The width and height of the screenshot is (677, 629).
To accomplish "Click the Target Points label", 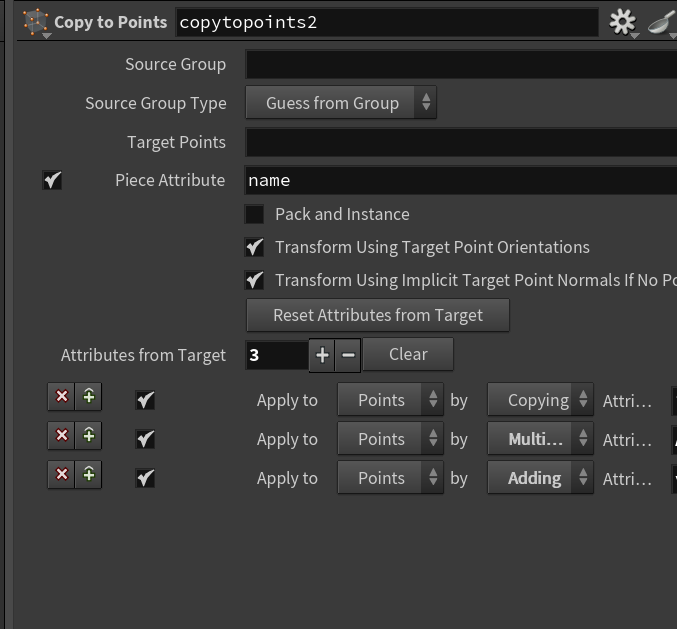I will pyautogui.click(x=176, y=142).
